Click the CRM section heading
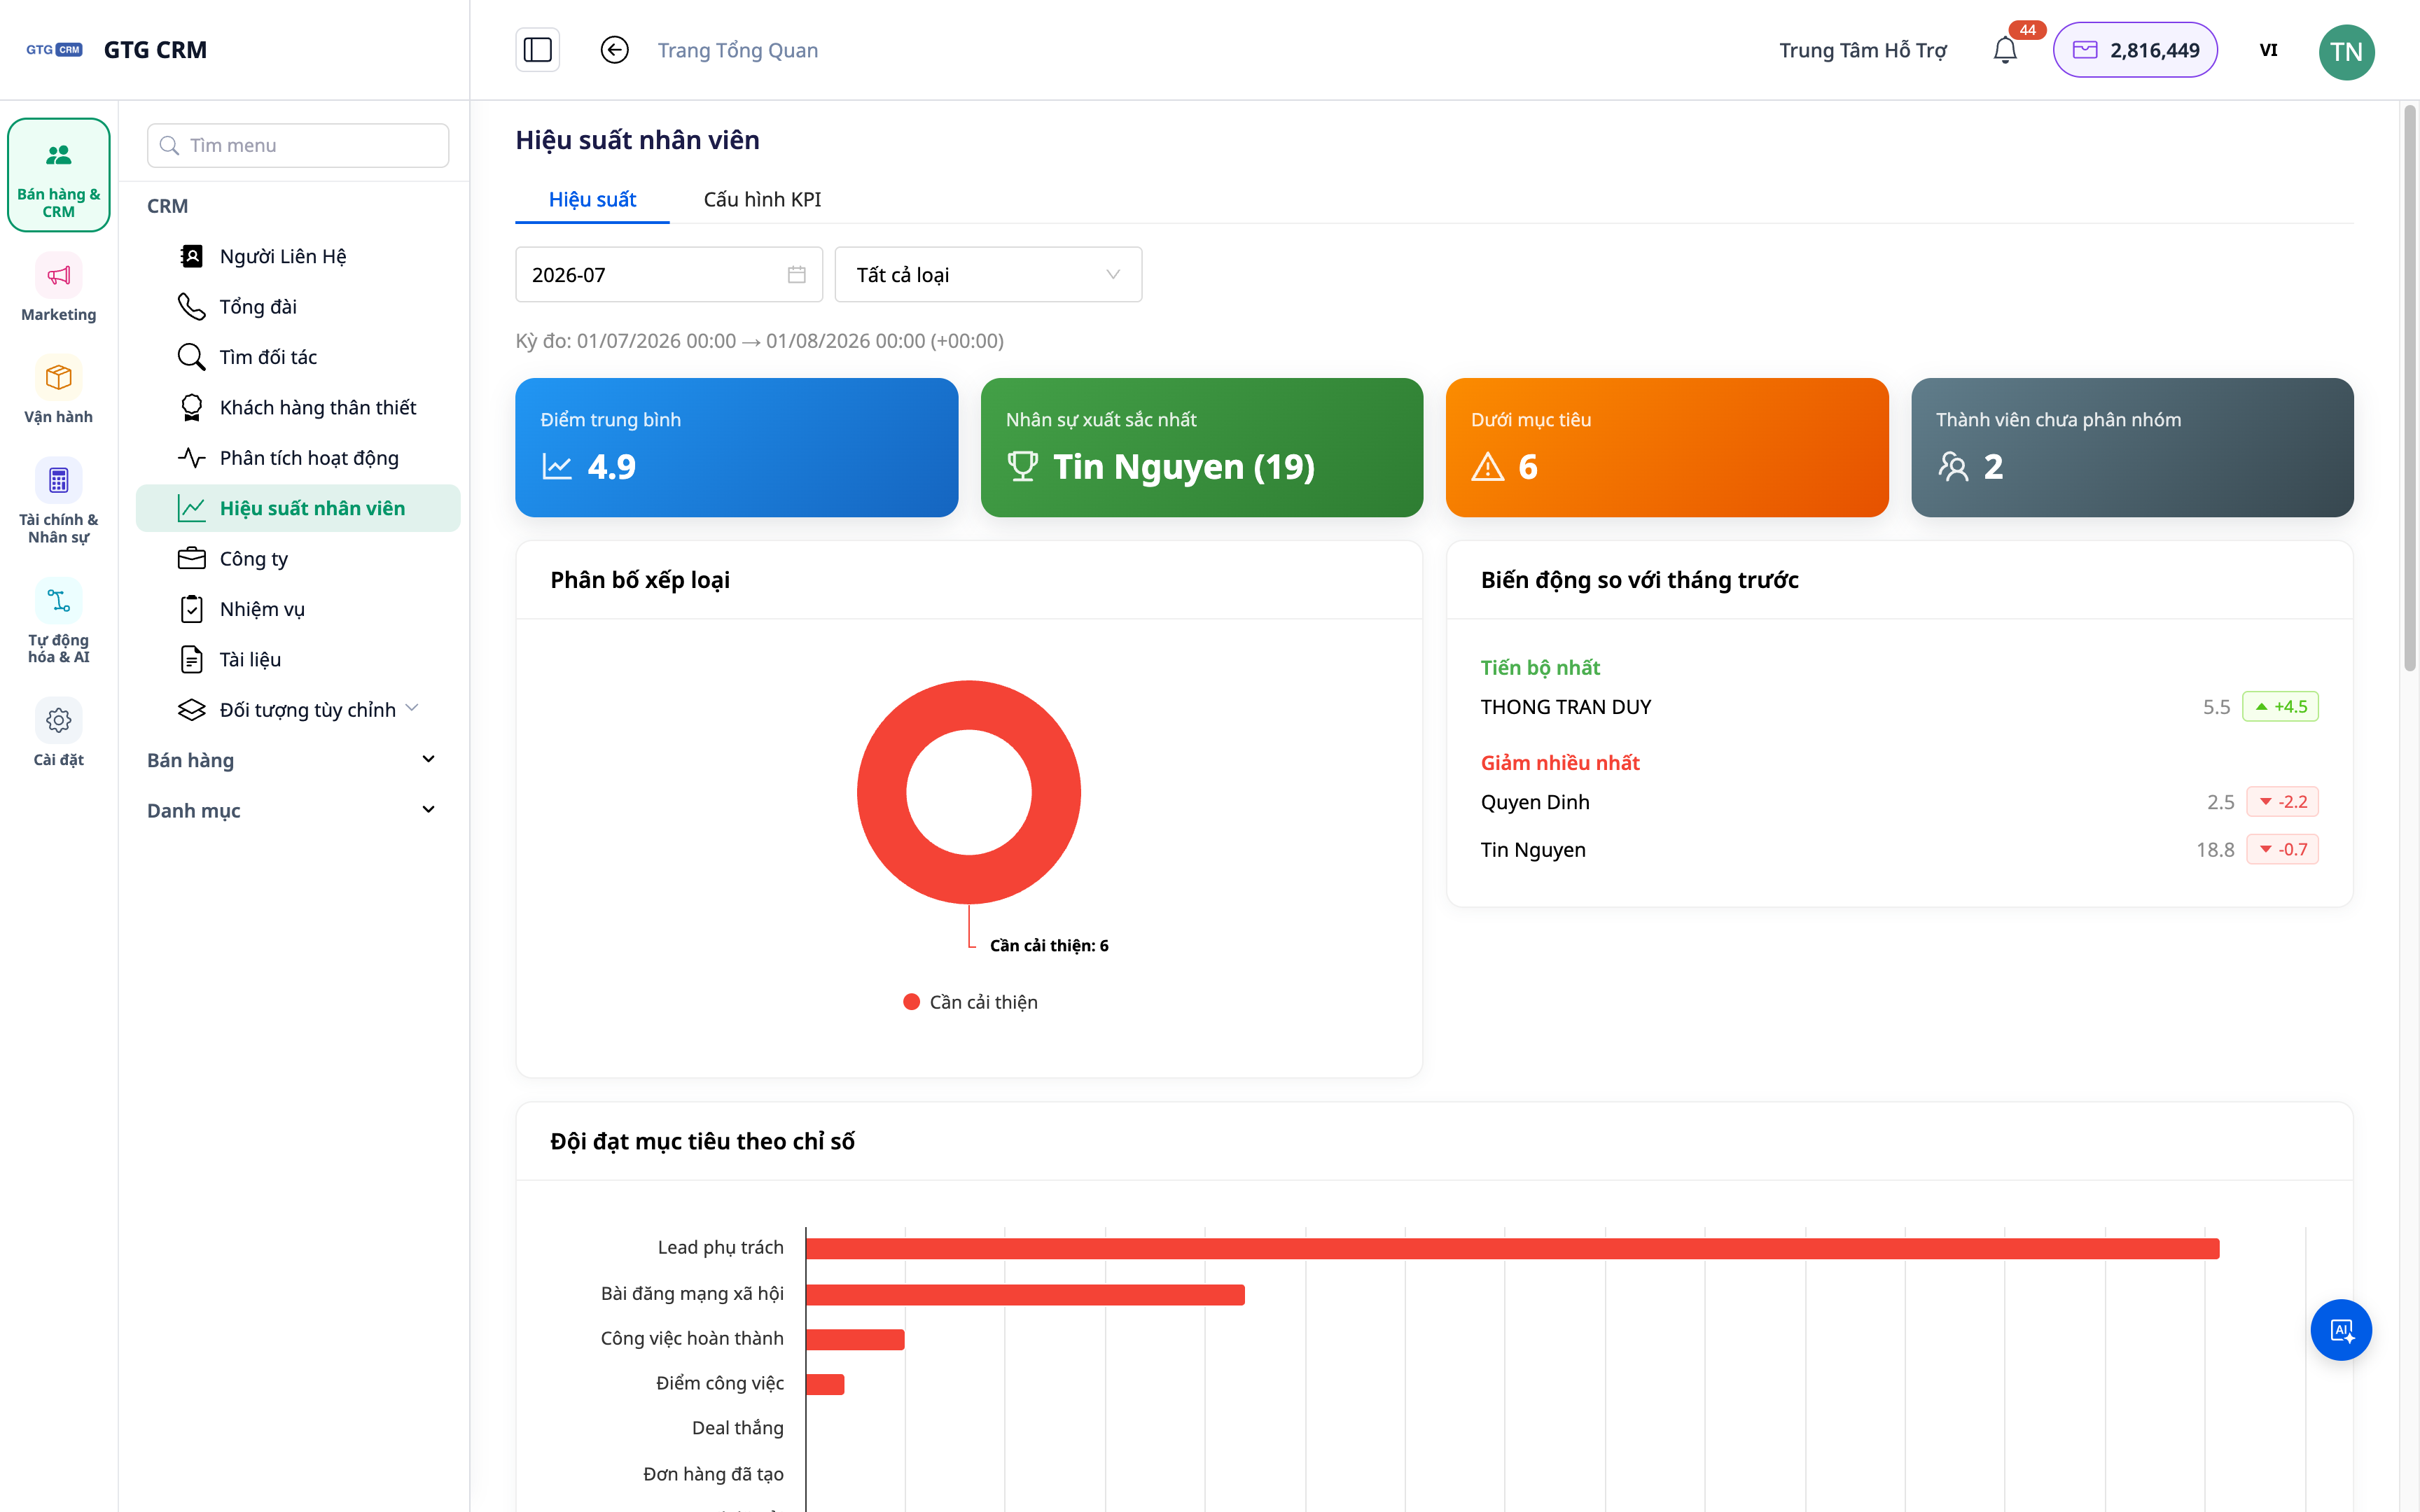 click(x=167, y=206)
